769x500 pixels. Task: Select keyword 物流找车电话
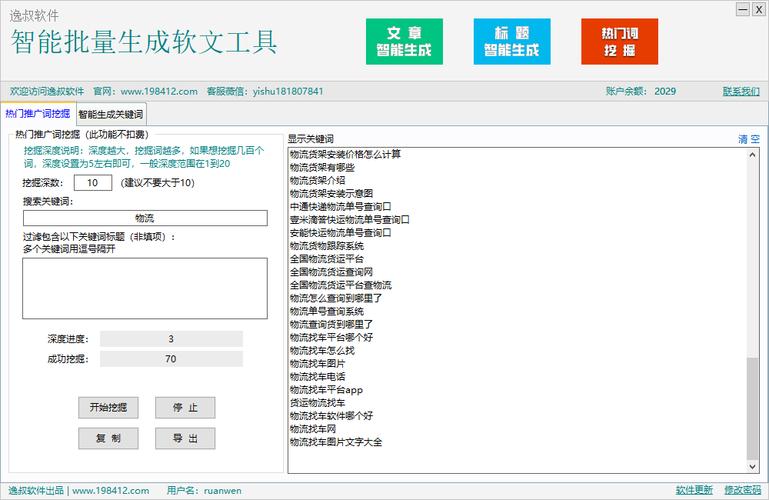317,376
